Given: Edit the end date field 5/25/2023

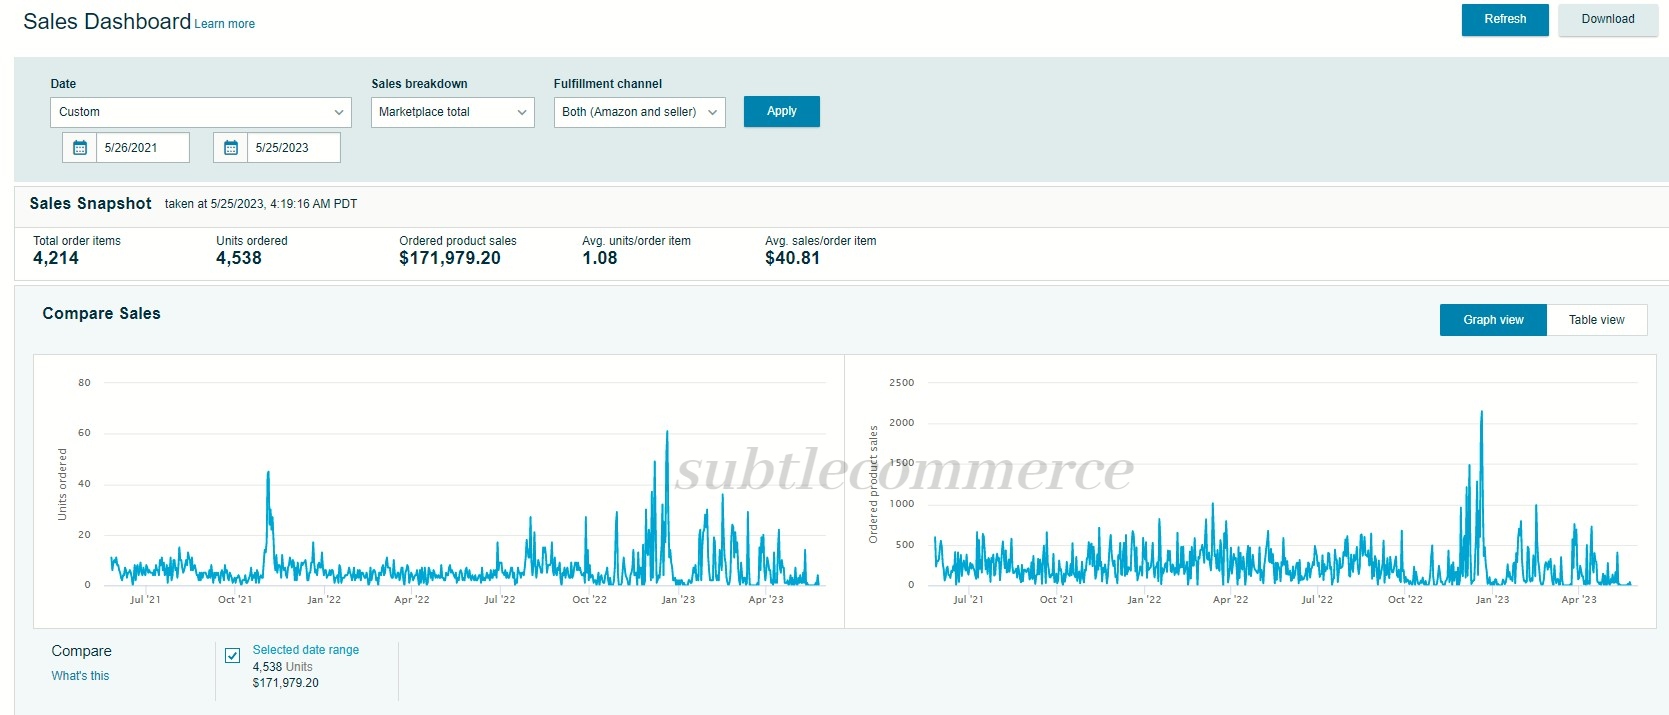Looking at the screenshot, I should pyautogui.click(x=293, y=148).
